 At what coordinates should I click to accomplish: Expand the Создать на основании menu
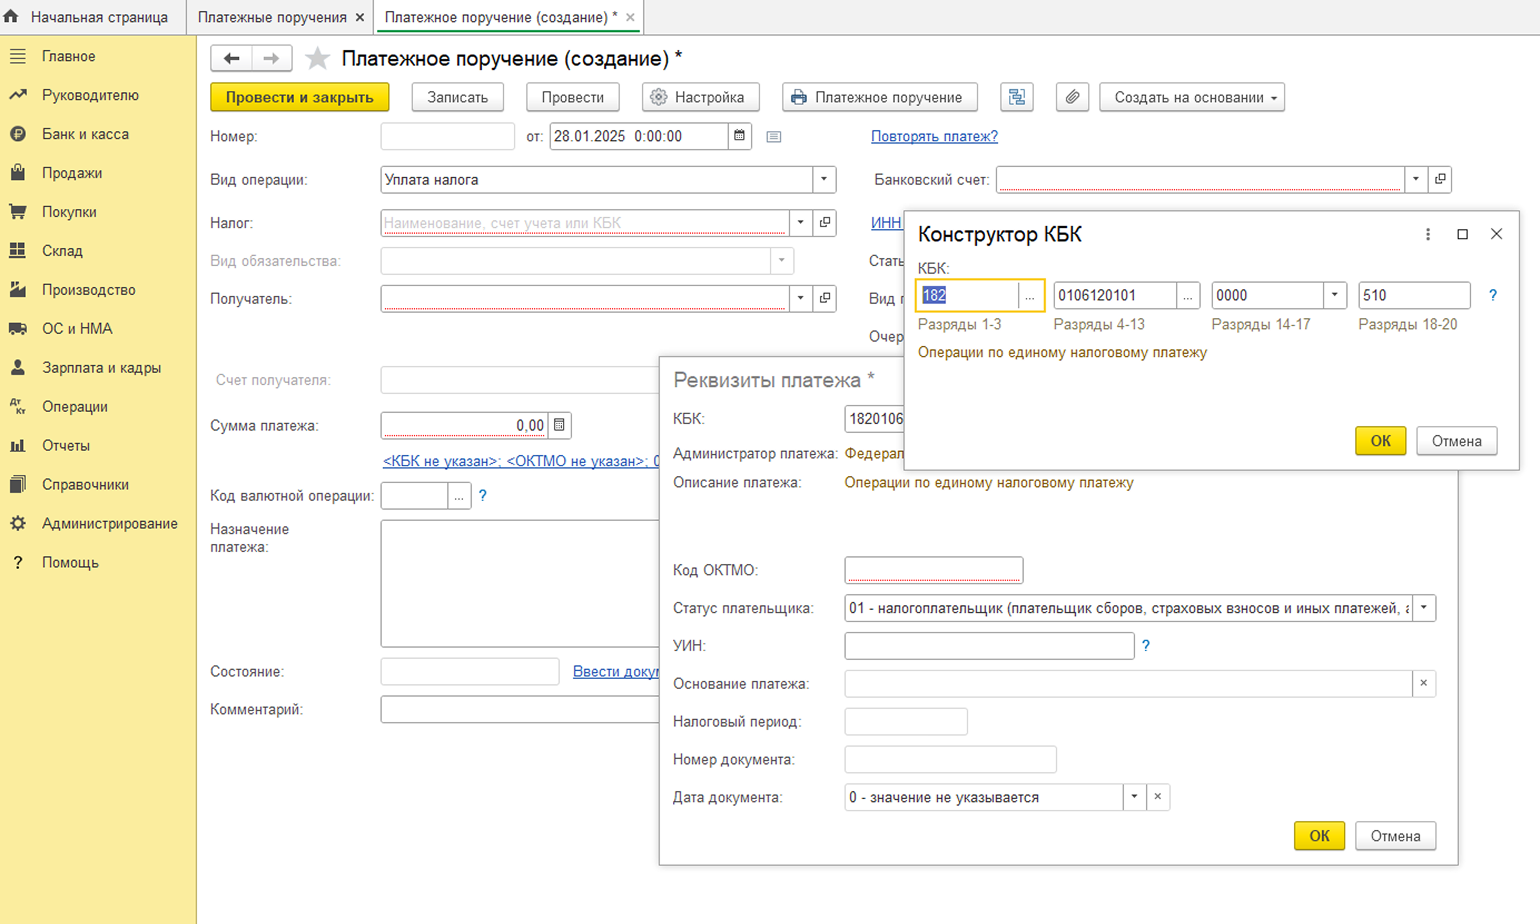(x=1192, y=97)
